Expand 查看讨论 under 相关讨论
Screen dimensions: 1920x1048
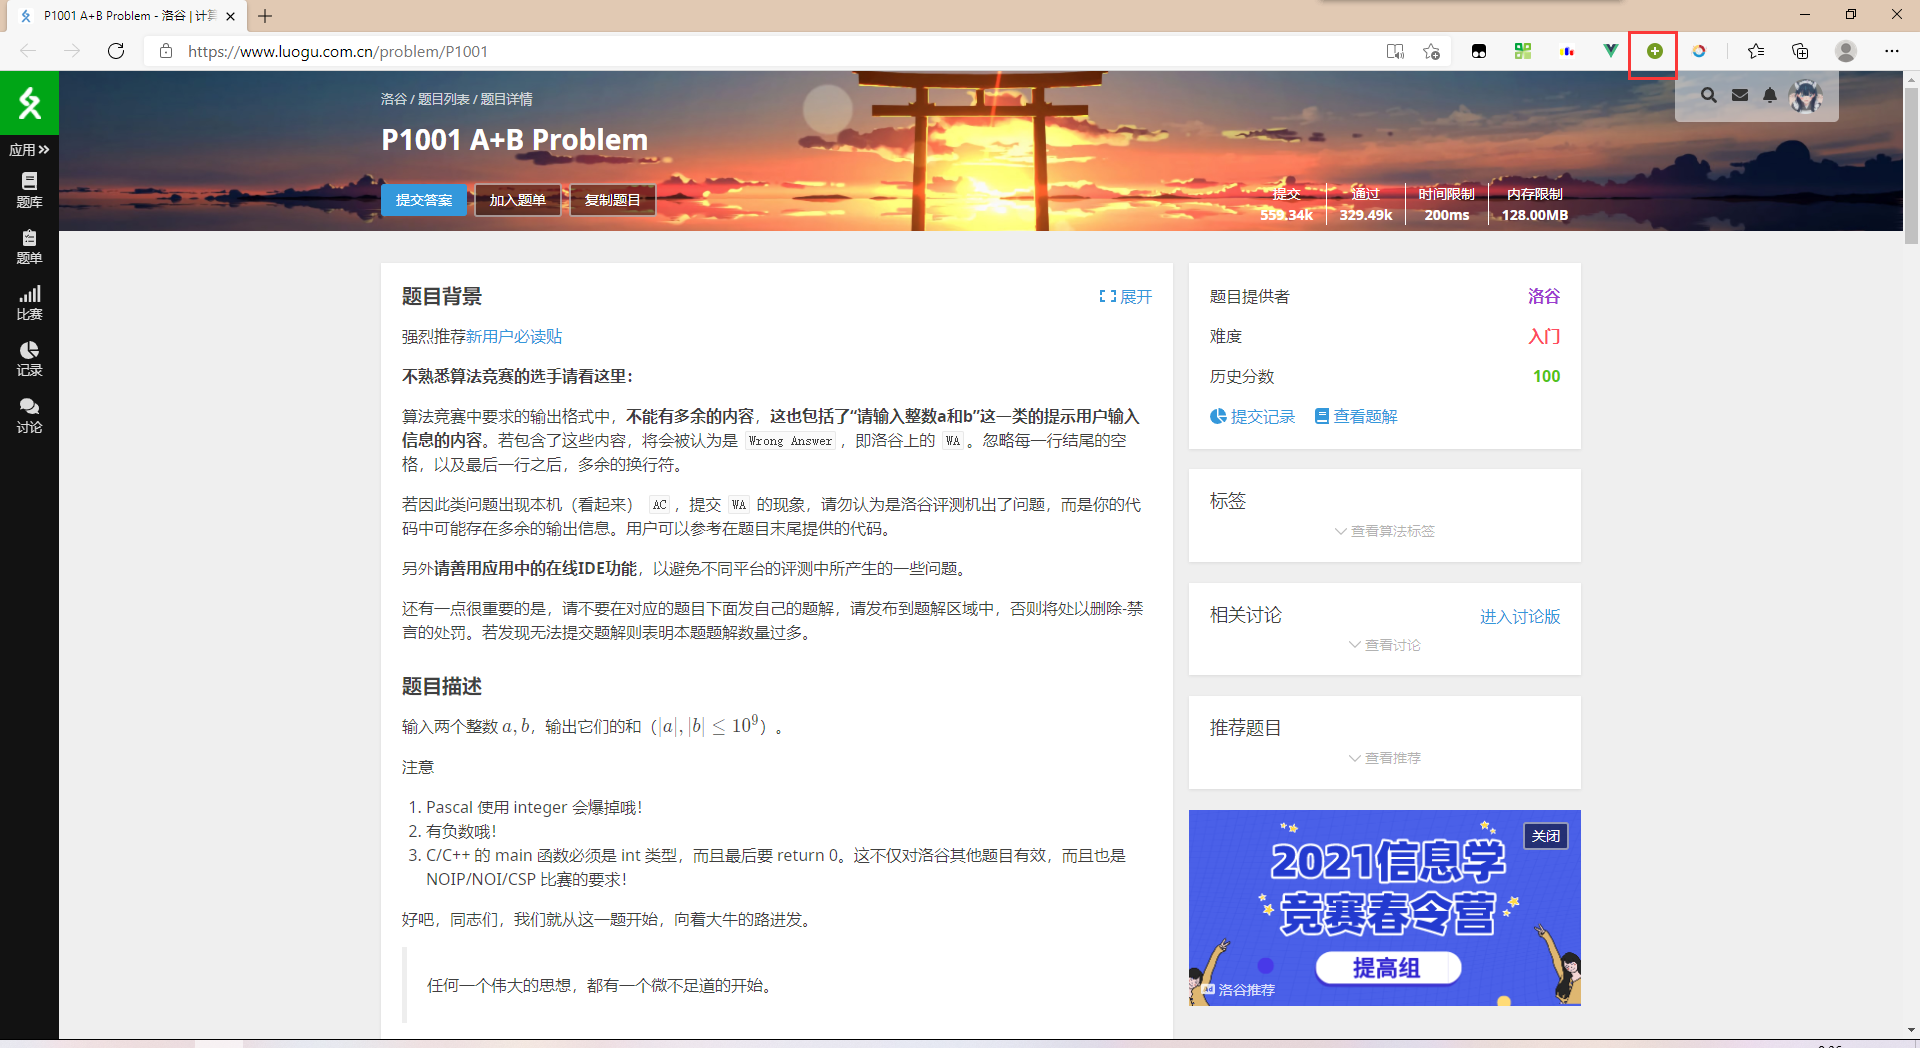(x=1385, y=645)
